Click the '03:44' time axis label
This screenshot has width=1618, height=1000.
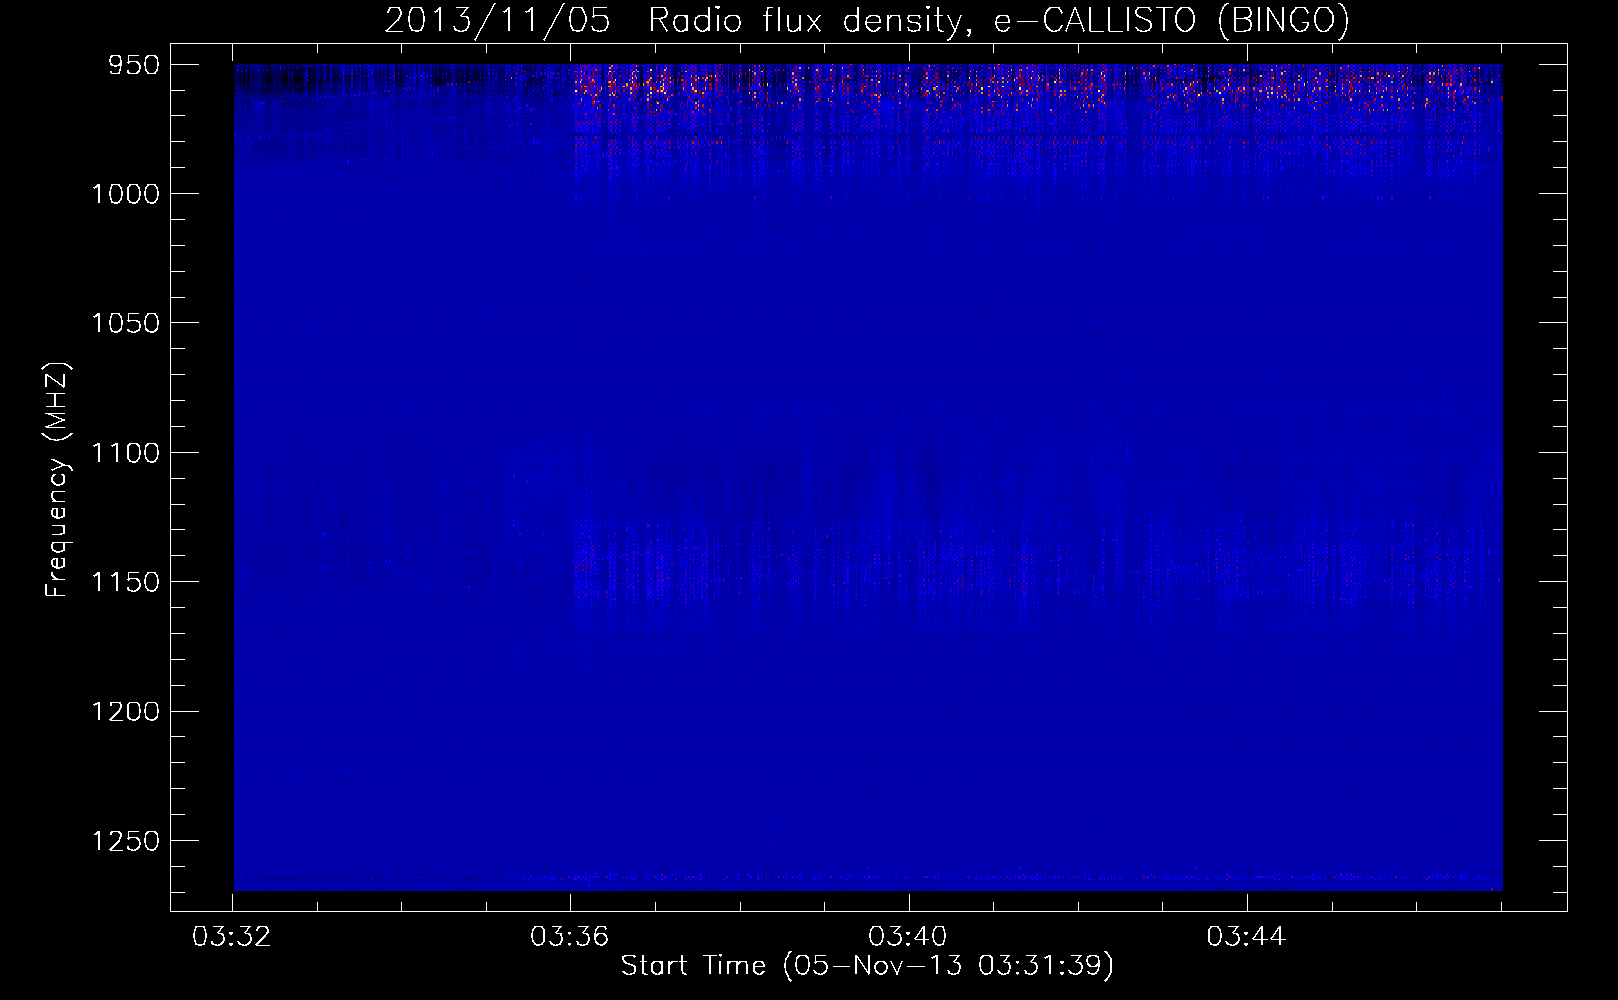coord(1246,937)
